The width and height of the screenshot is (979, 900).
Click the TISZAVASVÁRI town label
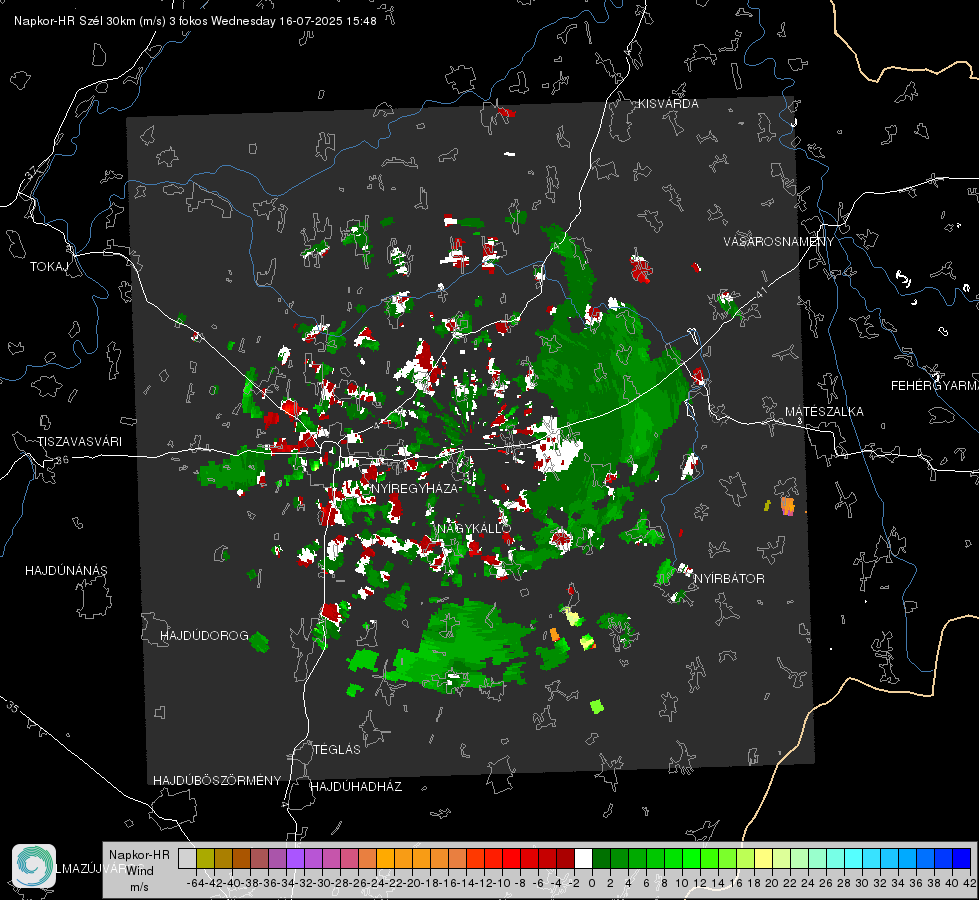point(79,442)
